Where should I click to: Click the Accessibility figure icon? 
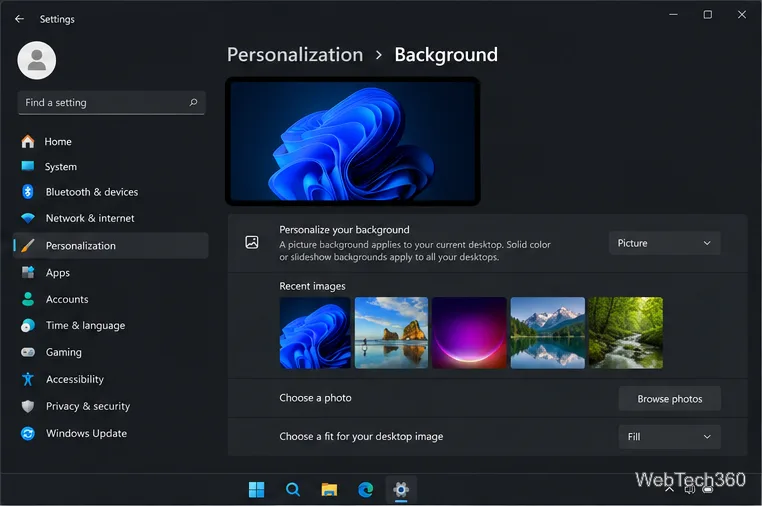28,379
